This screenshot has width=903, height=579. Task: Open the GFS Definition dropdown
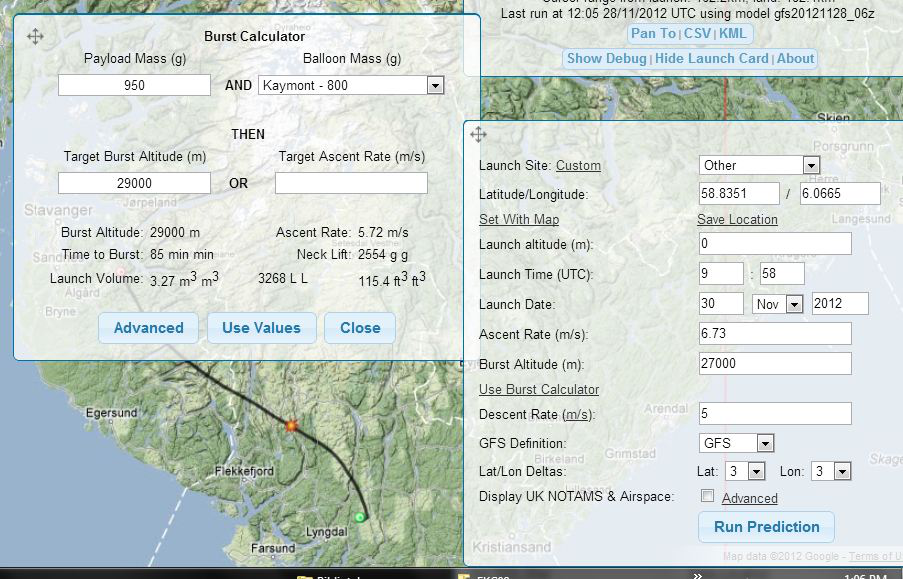pyautogui.click(x=737, y=443)
